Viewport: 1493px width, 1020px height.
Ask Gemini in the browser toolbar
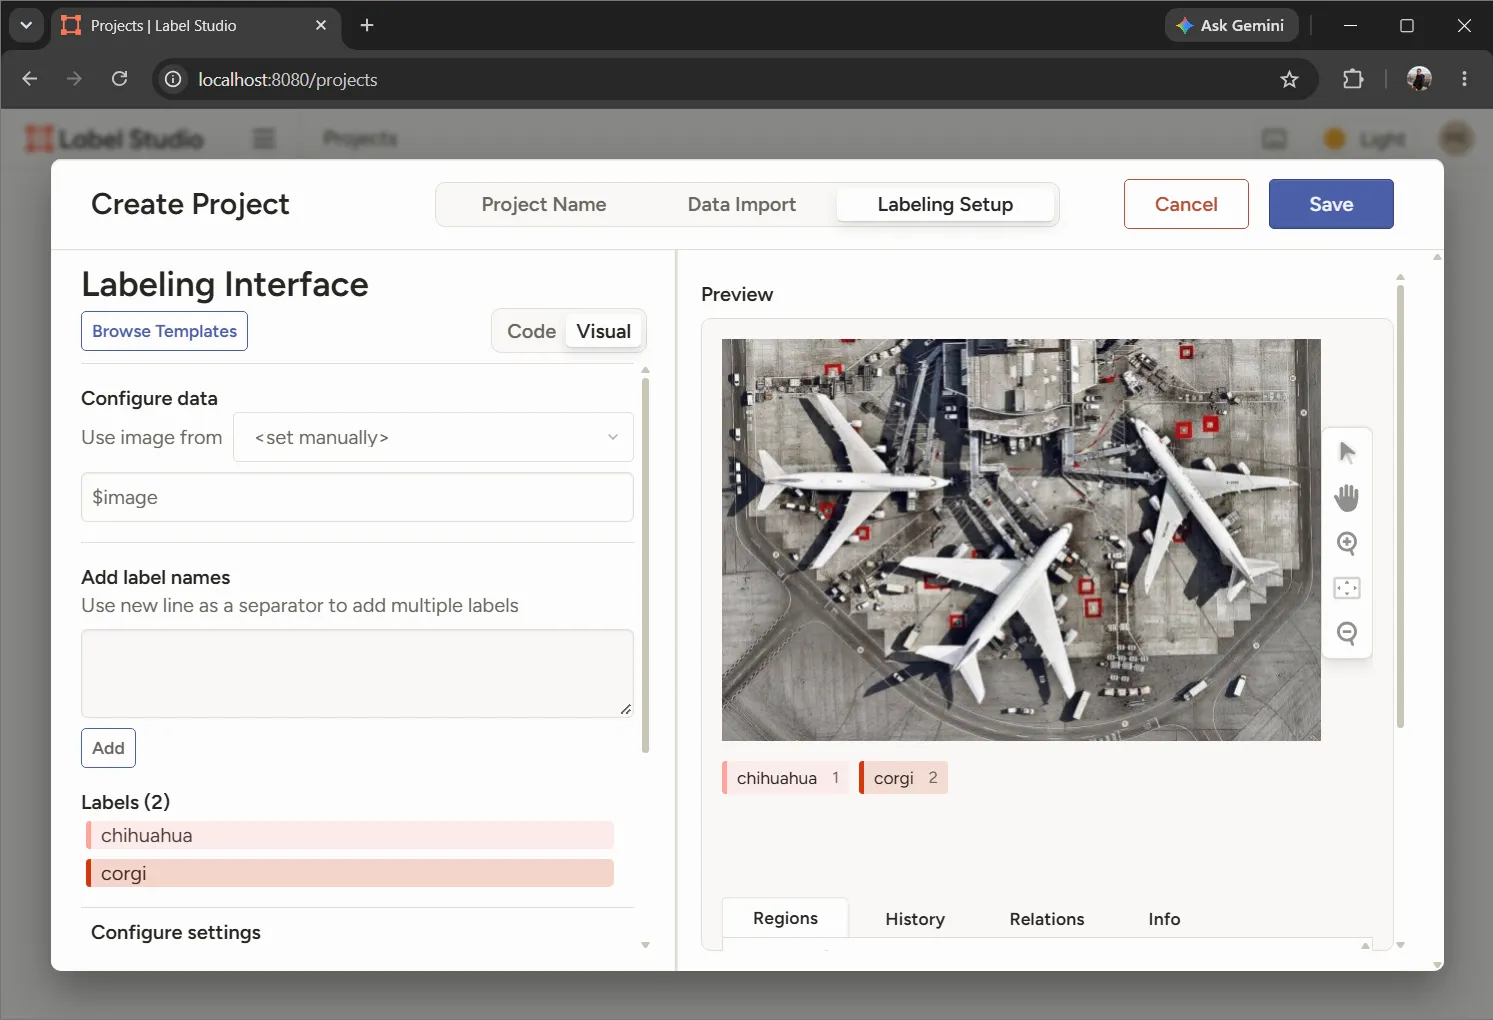click(x=1231, y=25)
